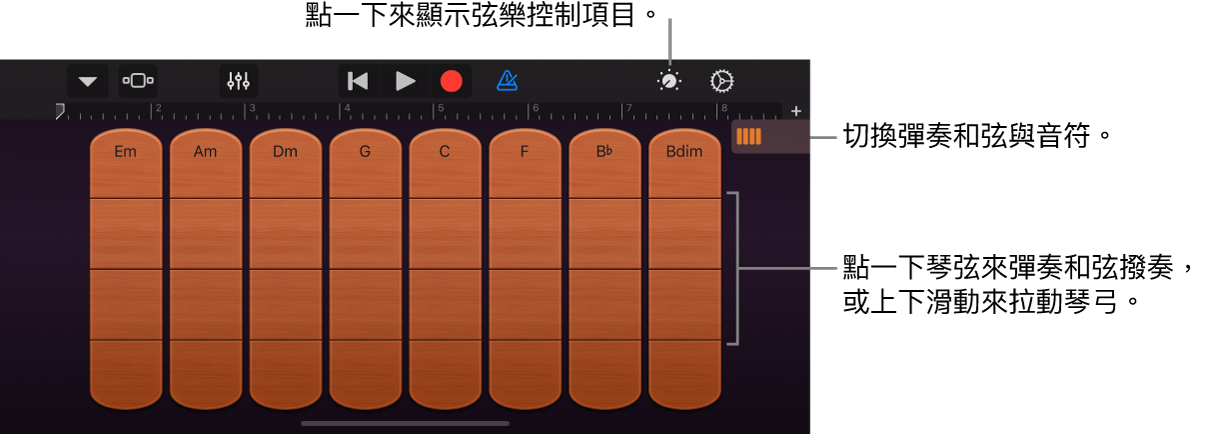
Task: Open the controls knob icon
Action: [x=669, y=81]
